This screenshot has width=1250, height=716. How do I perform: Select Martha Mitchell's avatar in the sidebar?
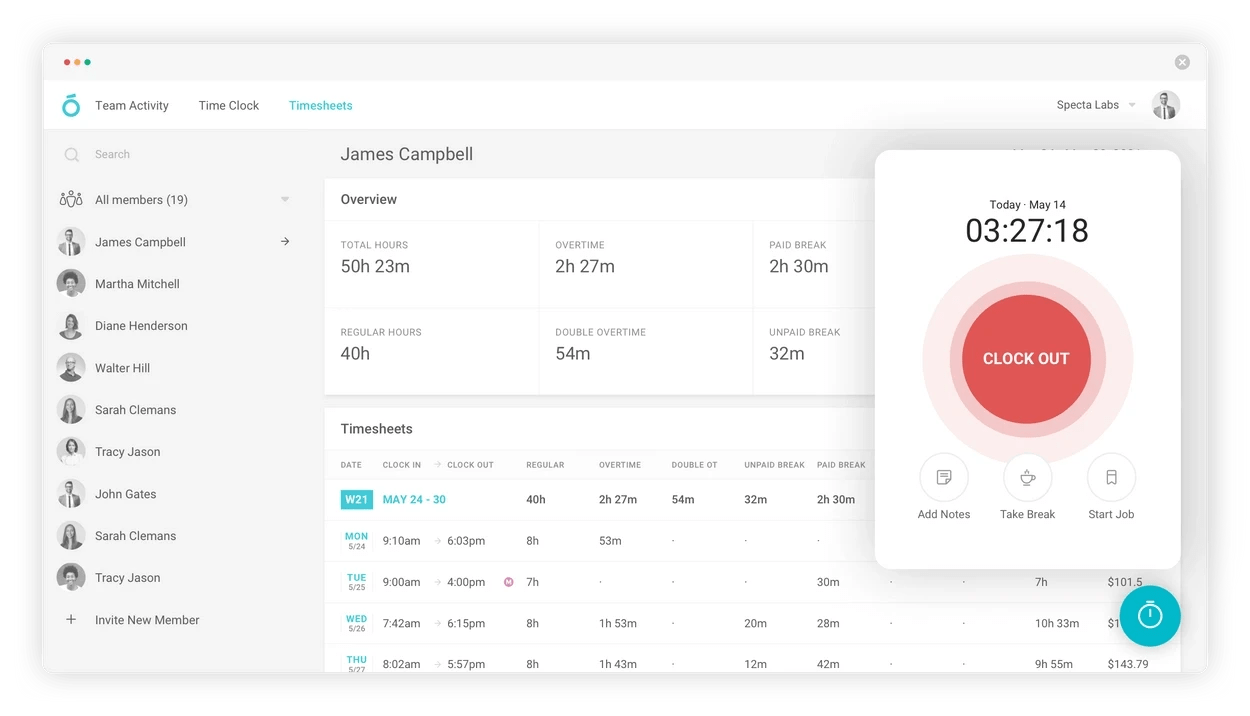(70, 283)
